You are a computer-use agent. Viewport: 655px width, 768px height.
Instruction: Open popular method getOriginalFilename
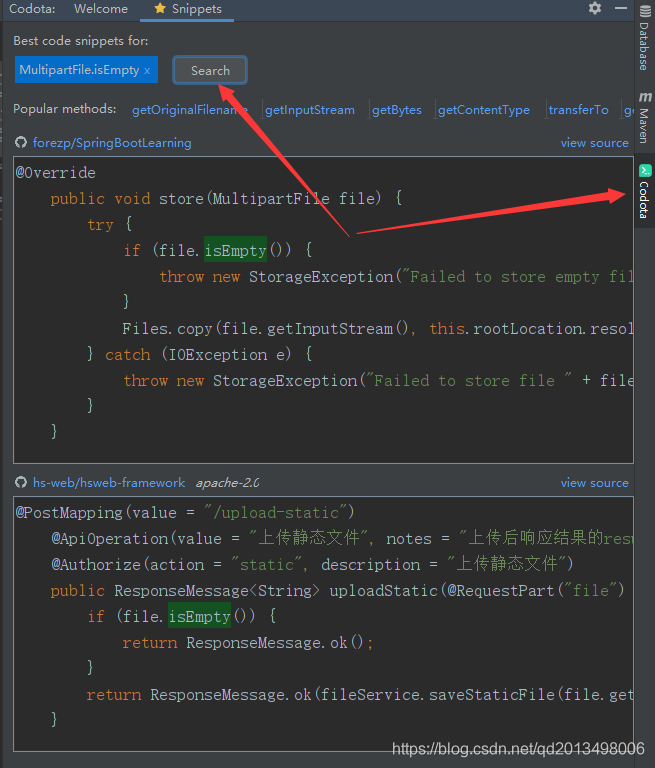190,110
